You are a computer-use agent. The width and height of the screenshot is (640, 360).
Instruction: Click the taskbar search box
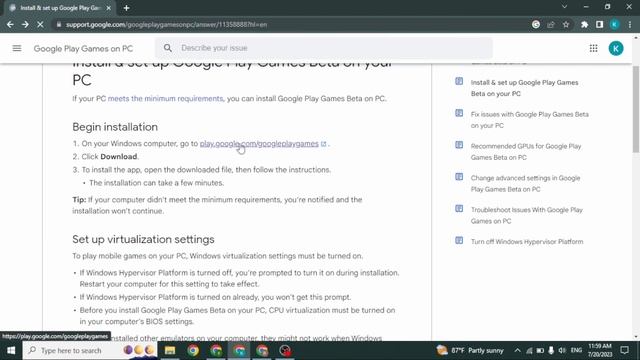pyautogui.click(x=90, y=350)
